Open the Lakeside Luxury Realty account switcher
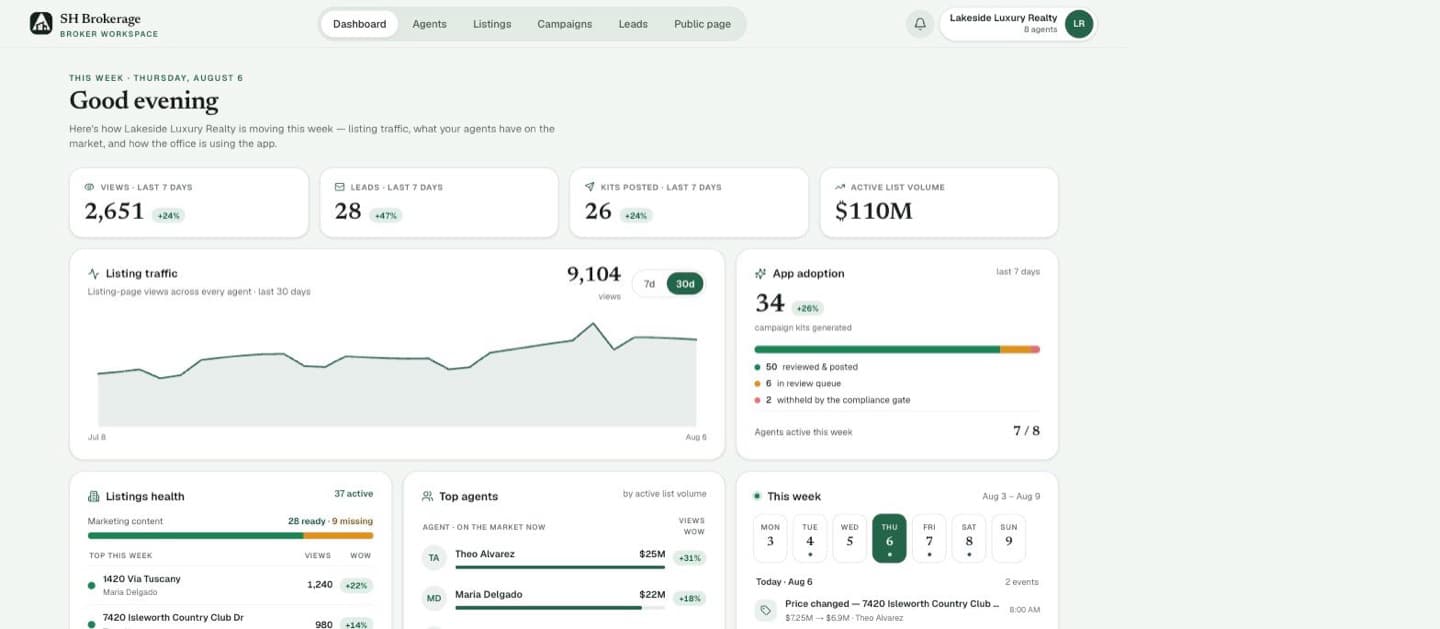 click(x=1018, y=24)
